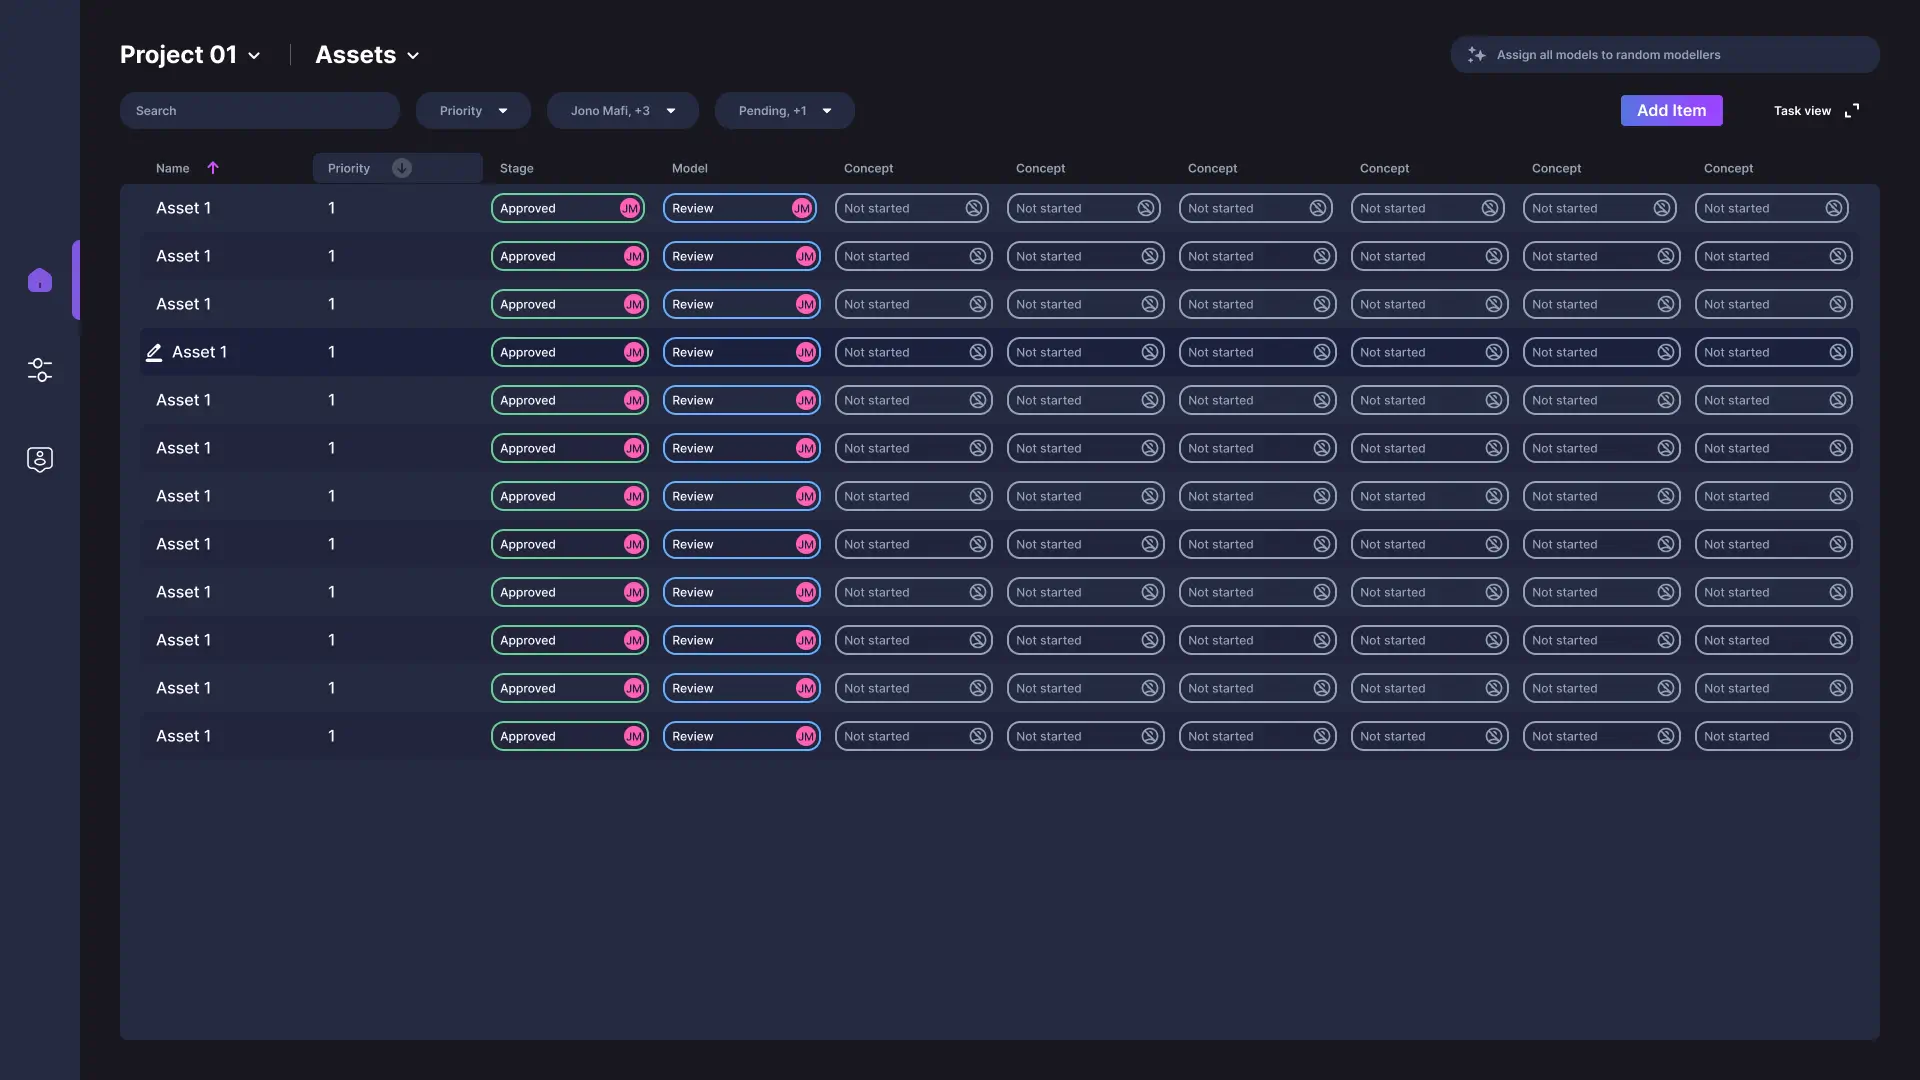This screenshot has height=1080, width=1920.
Task: Open the Priority filter dropdown
Action: pyautogui.click(x=473, y=111)
